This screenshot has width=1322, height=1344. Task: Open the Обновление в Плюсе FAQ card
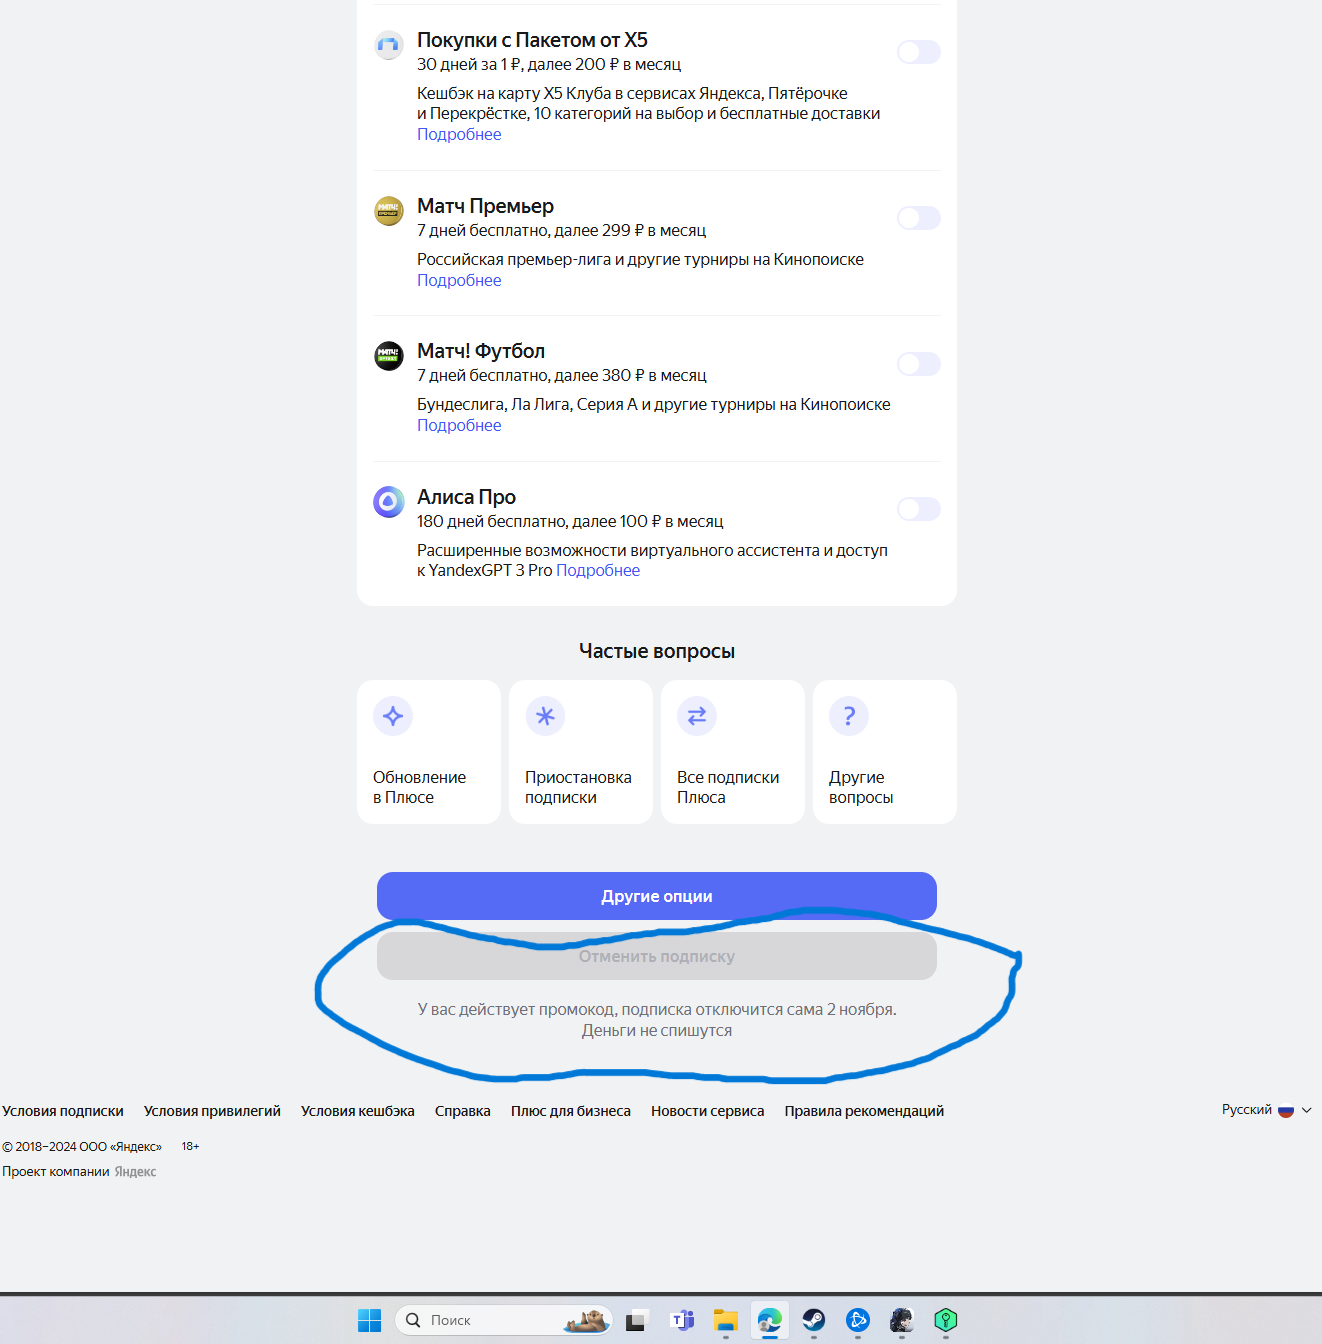429,752
